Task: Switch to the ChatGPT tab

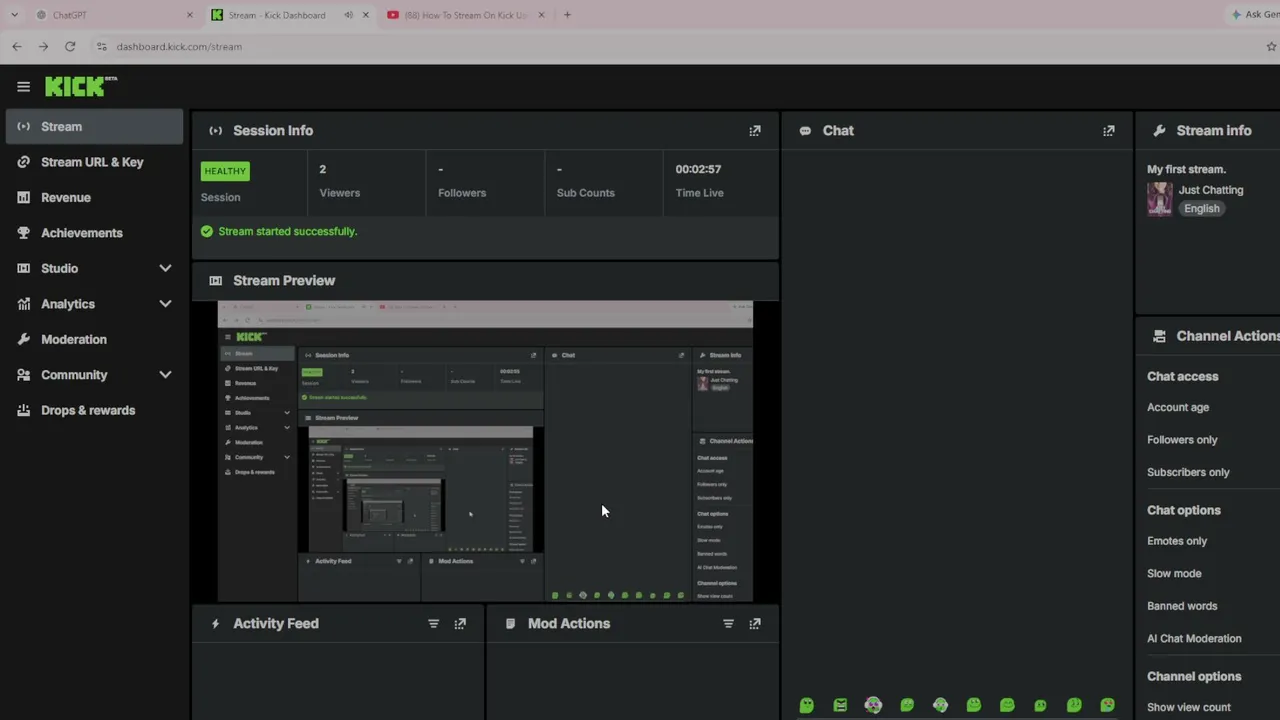Action: (x=113, y=15)
